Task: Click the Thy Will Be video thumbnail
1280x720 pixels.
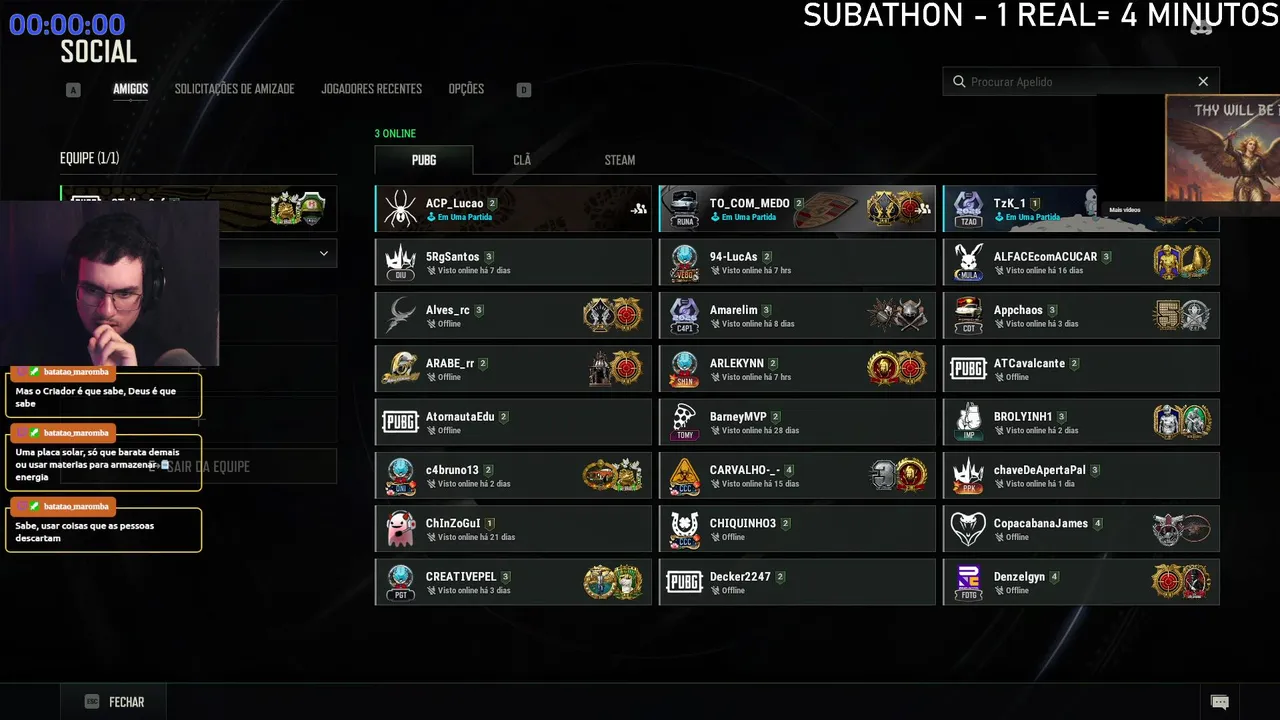Action: (1222, 148)
